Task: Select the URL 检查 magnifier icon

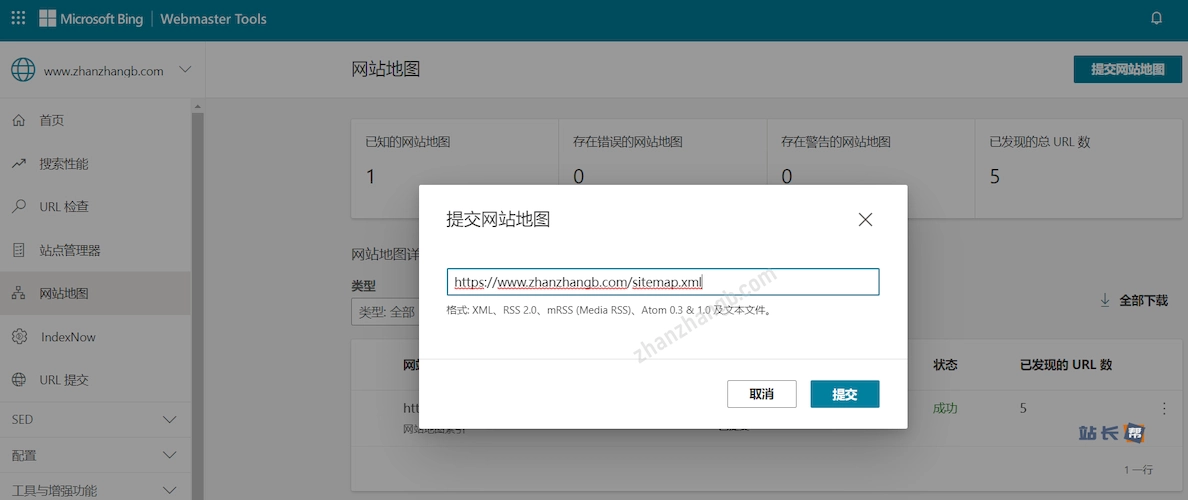Action: 19,207
